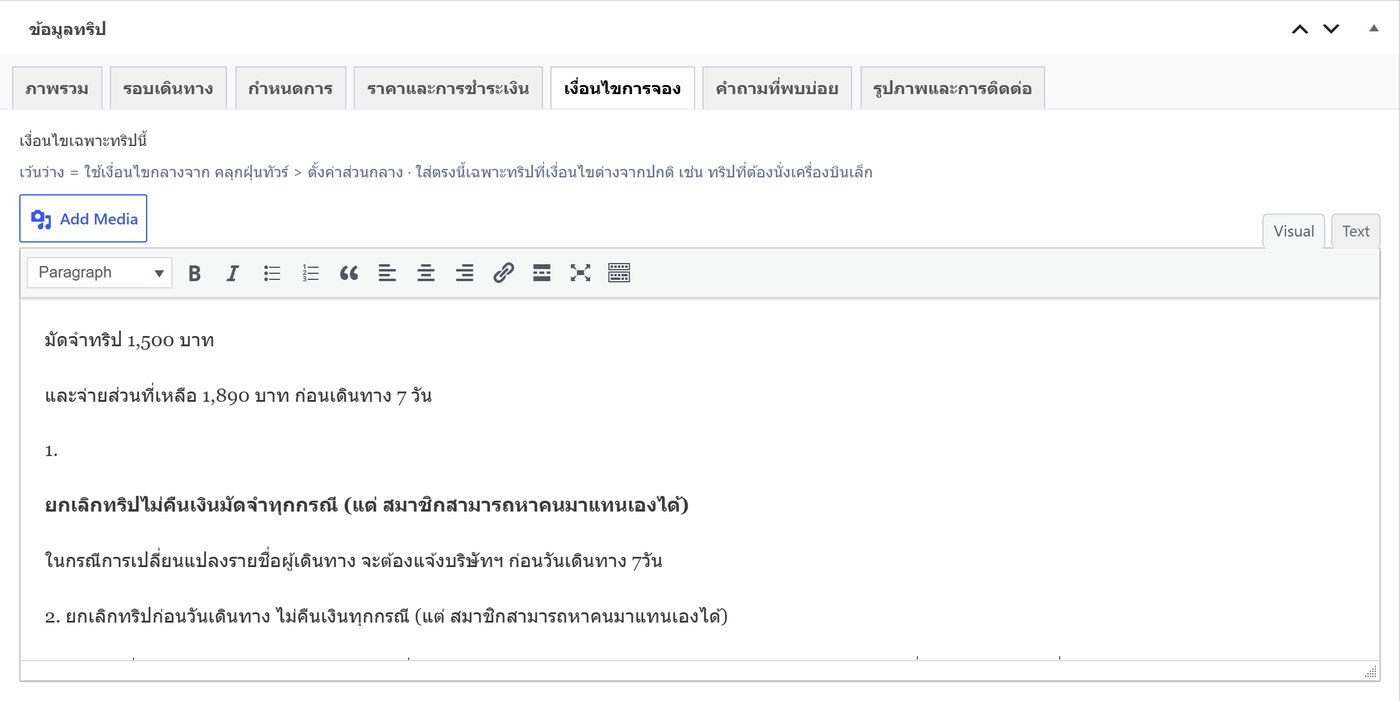Viewport: 1400px width, 701px height.
Task: Align text left
Action: [387, 273]
